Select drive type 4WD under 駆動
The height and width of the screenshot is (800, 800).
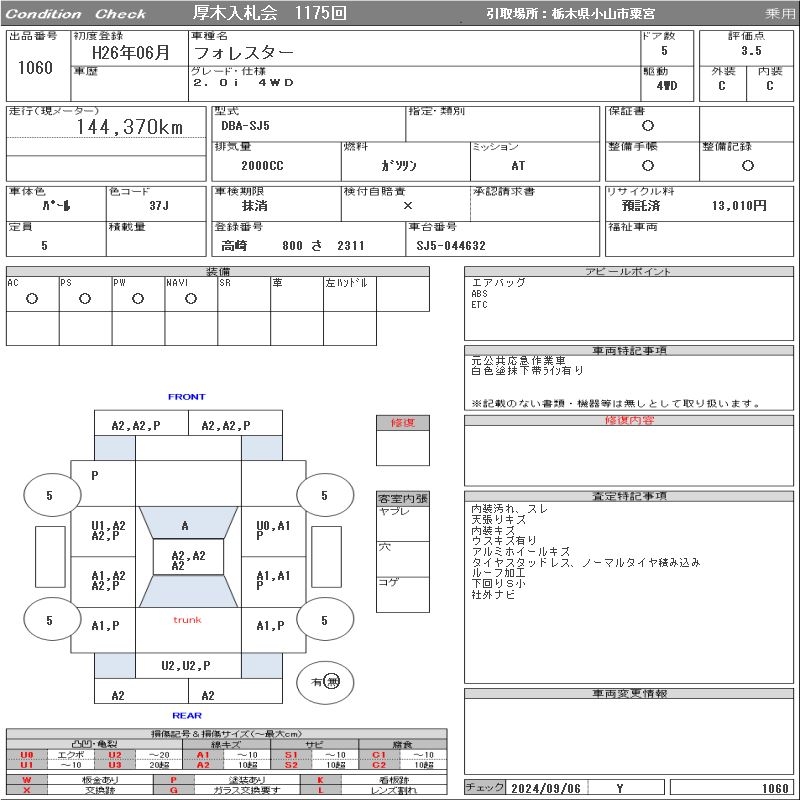(x=667, y=86)
